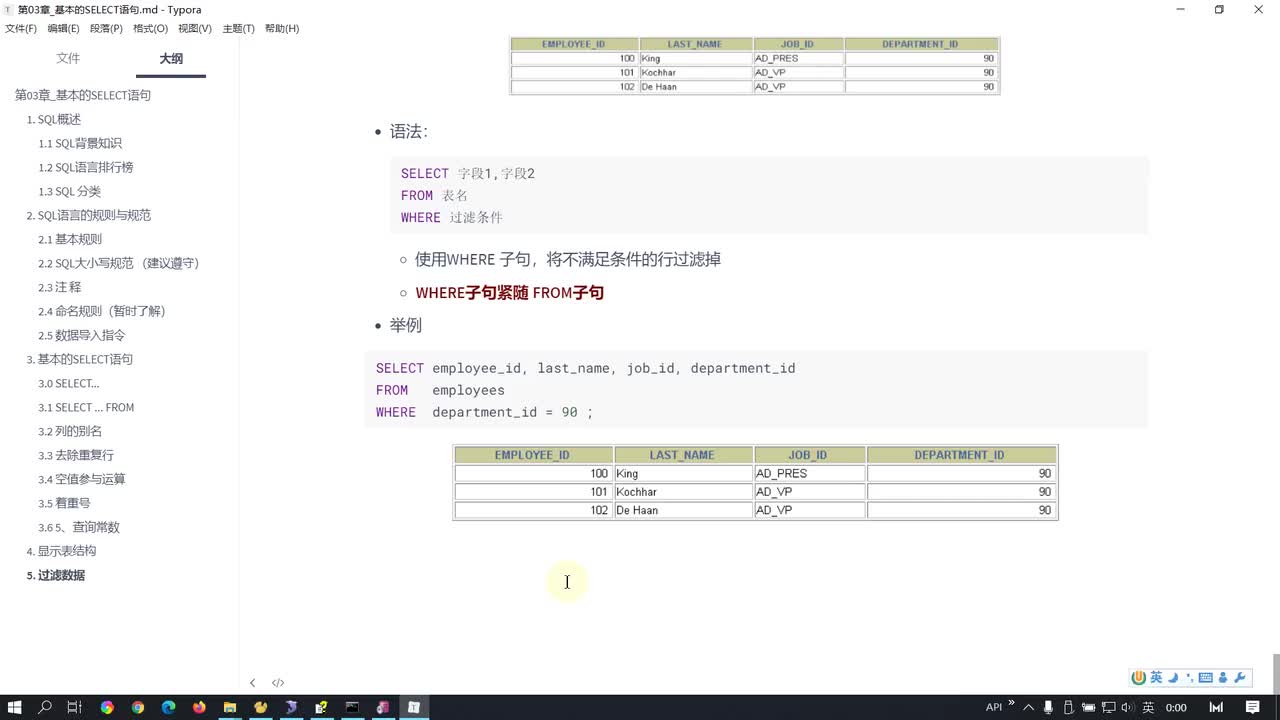Open Microsoft Edge from taskbar

[168, 707]
